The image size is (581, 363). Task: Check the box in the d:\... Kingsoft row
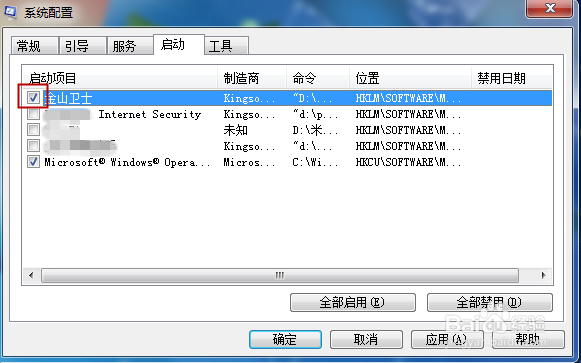(33, 146)
